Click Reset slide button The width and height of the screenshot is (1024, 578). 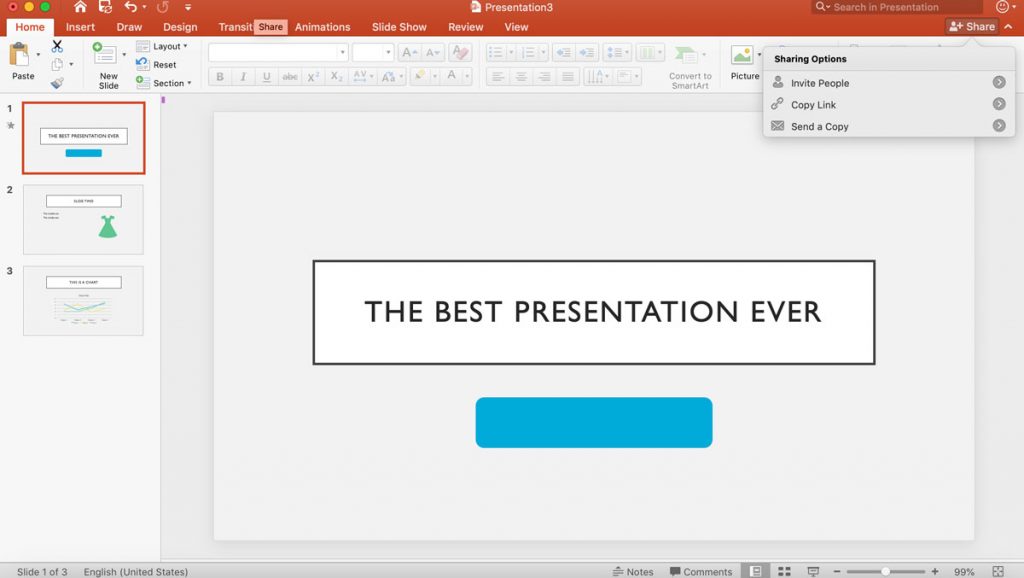156,65
